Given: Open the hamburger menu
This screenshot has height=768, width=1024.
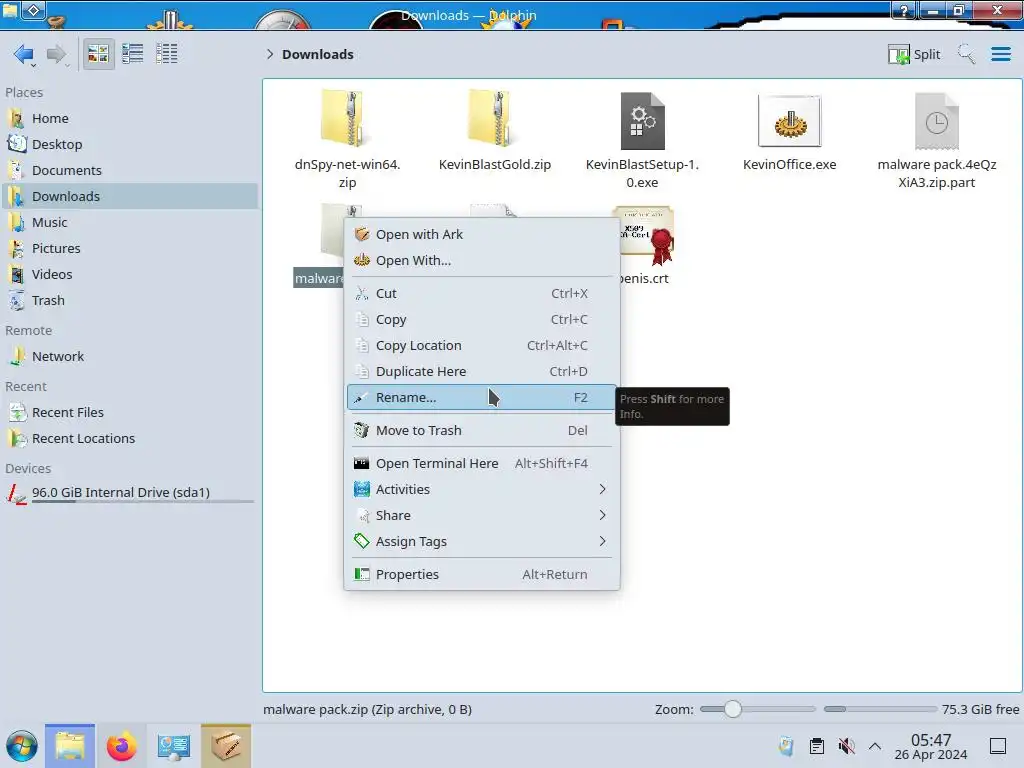Looking at the screenshot, I should coord(1000,54).
